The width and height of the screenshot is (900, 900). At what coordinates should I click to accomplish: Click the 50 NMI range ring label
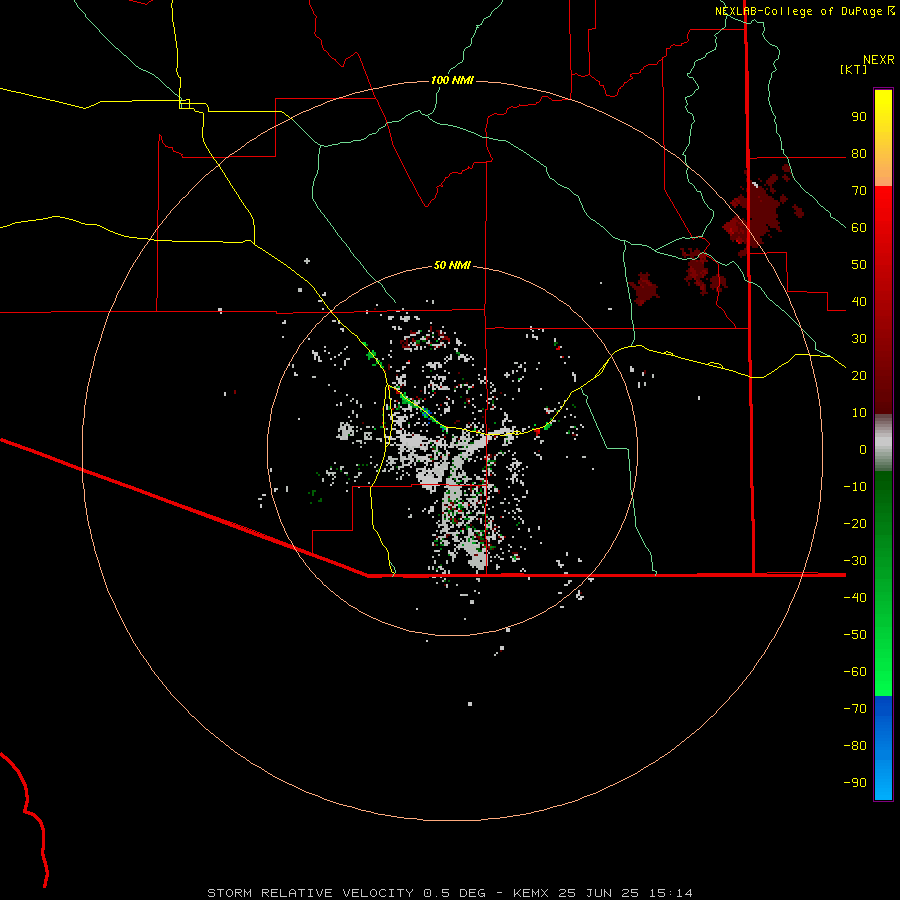pos(452,265)
